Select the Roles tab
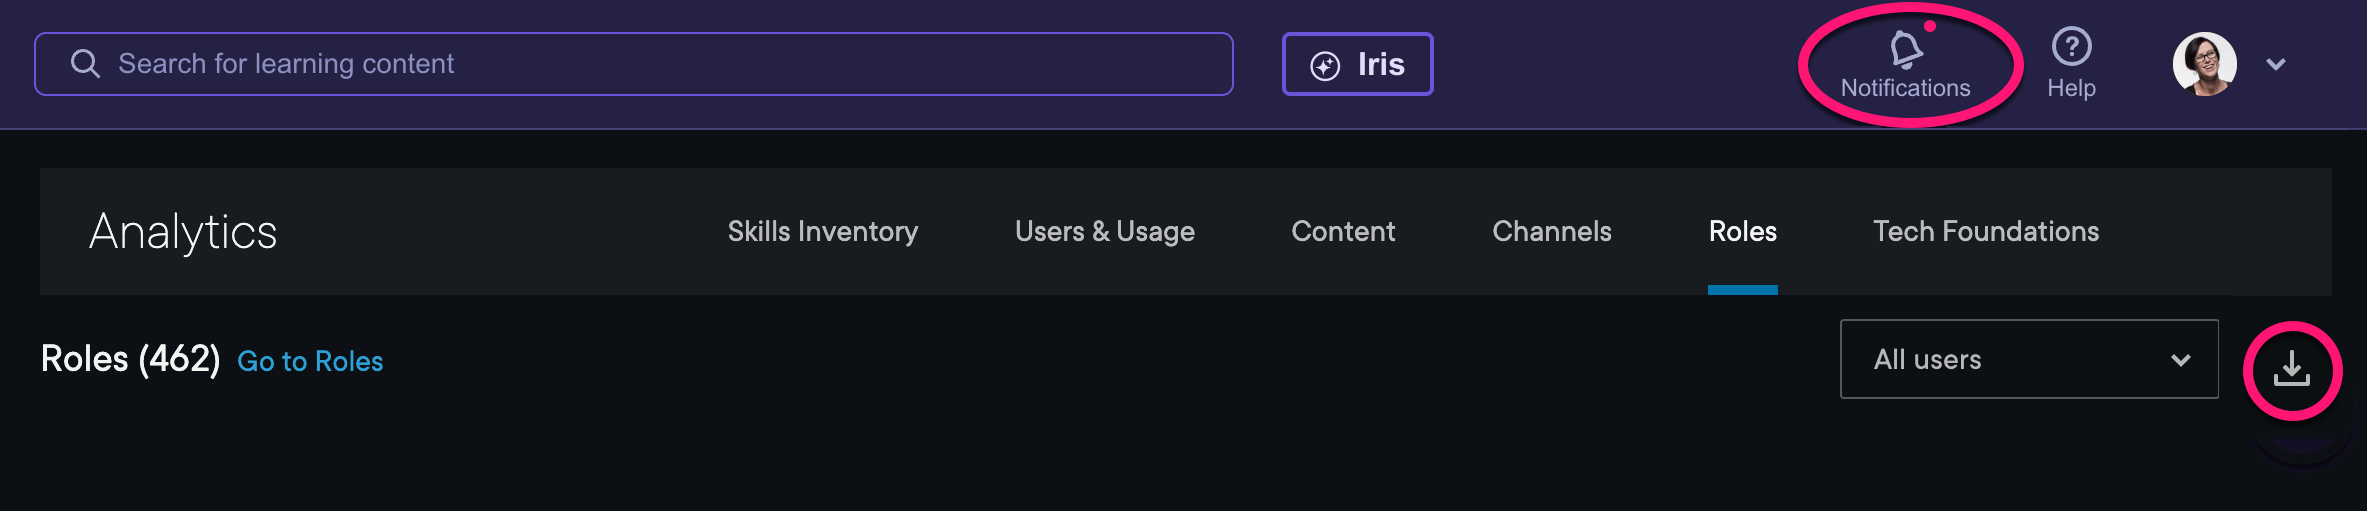The width and height of the screenshot is (2367, 511). pos(1742,232)
